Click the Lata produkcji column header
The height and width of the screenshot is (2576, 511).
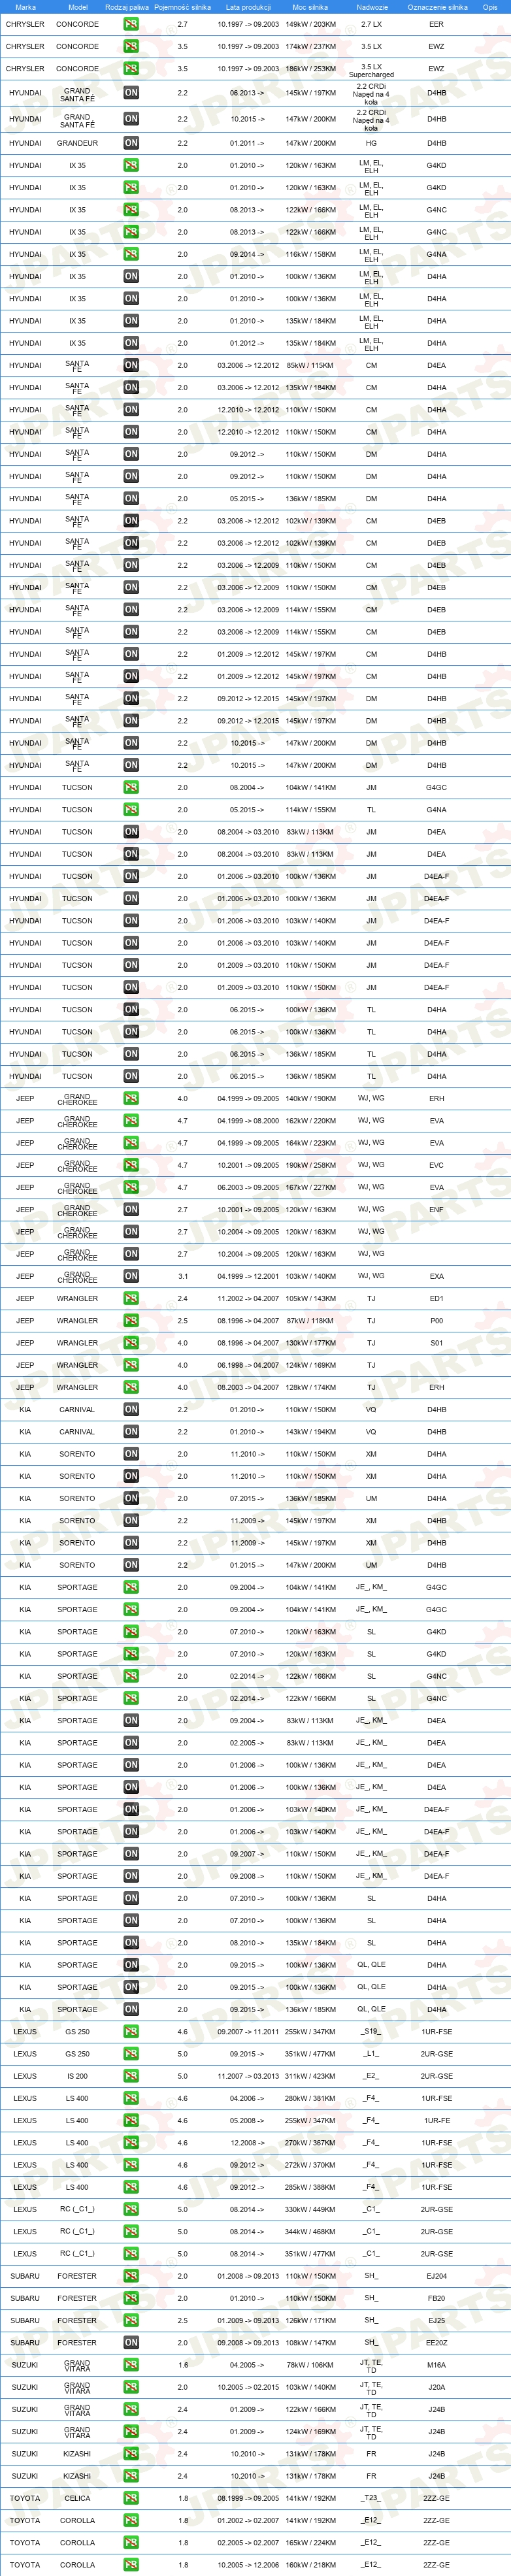click(248, 7)
